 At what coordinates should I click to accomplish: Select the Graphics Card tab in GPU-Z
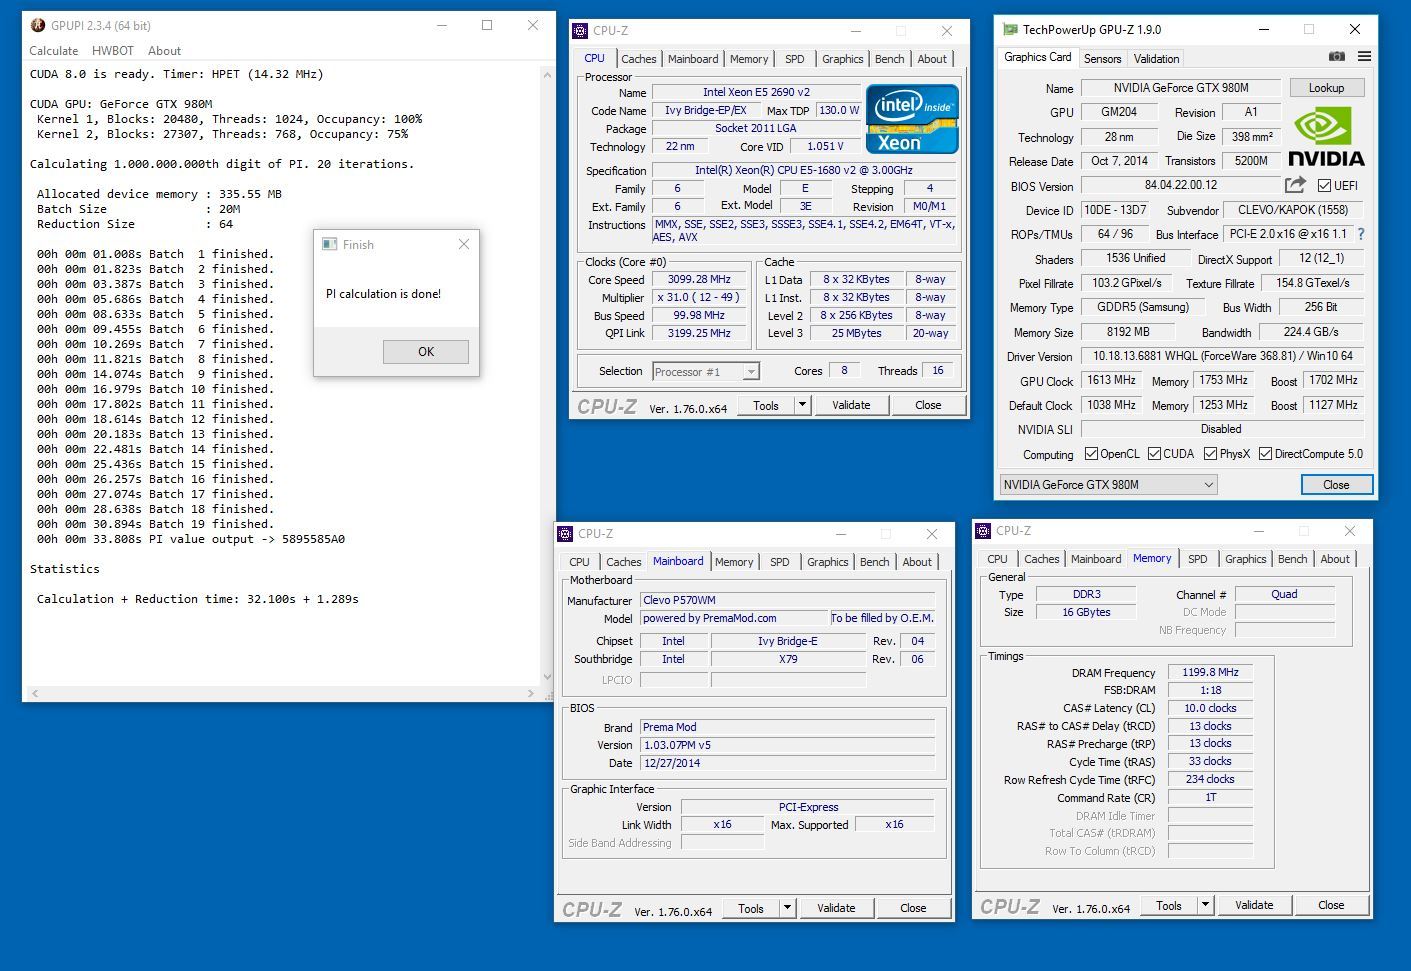(1038, 57)
